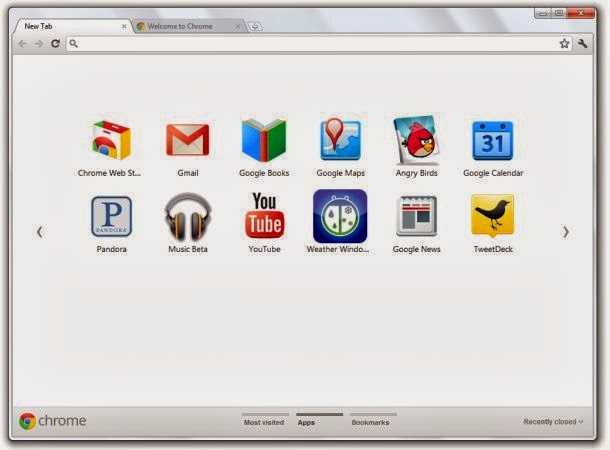
Task: Click the back navigation arrow
Action: click(23, 44)
